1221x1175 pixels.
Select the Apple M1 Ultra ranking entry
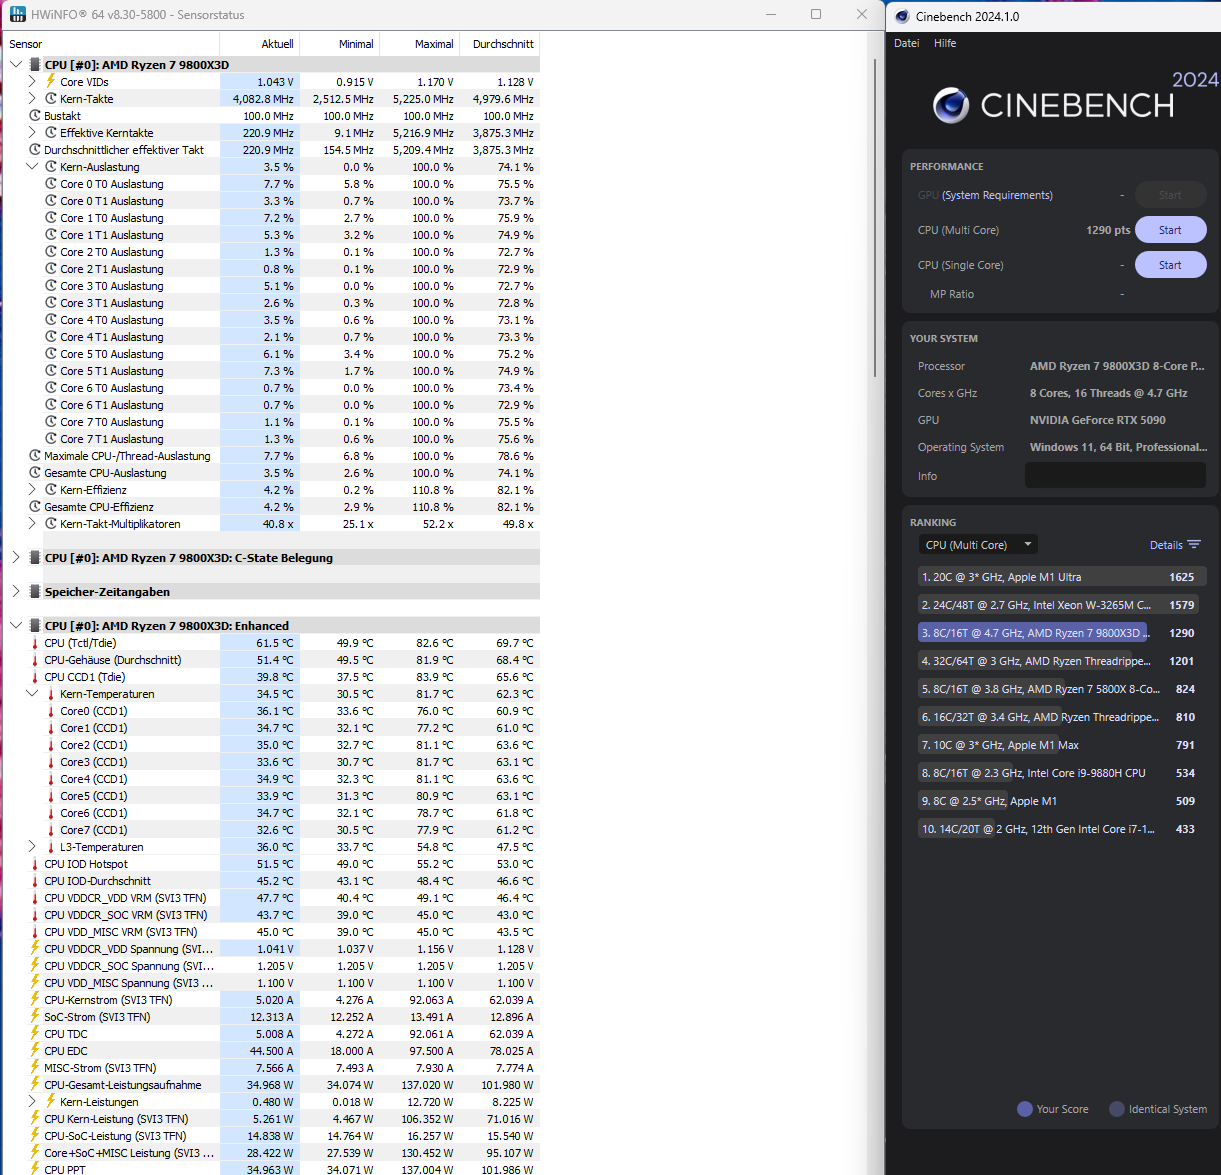(x=1062, y=577)
